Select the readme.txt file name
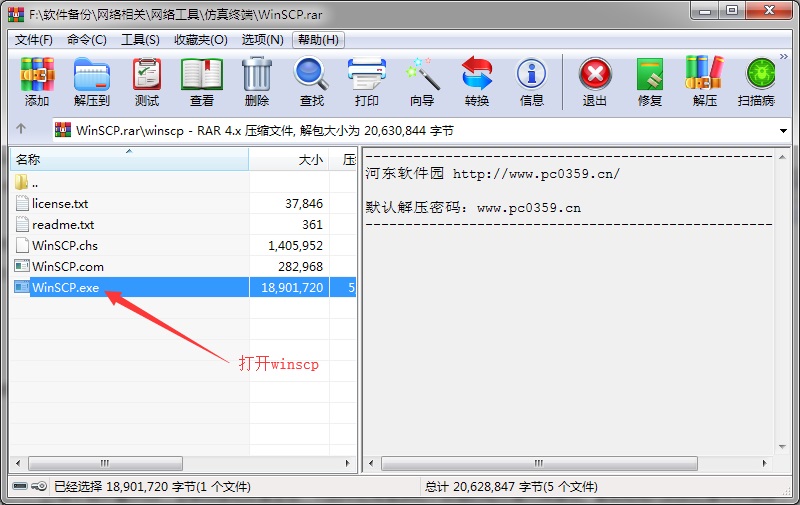 click(63, 225)
